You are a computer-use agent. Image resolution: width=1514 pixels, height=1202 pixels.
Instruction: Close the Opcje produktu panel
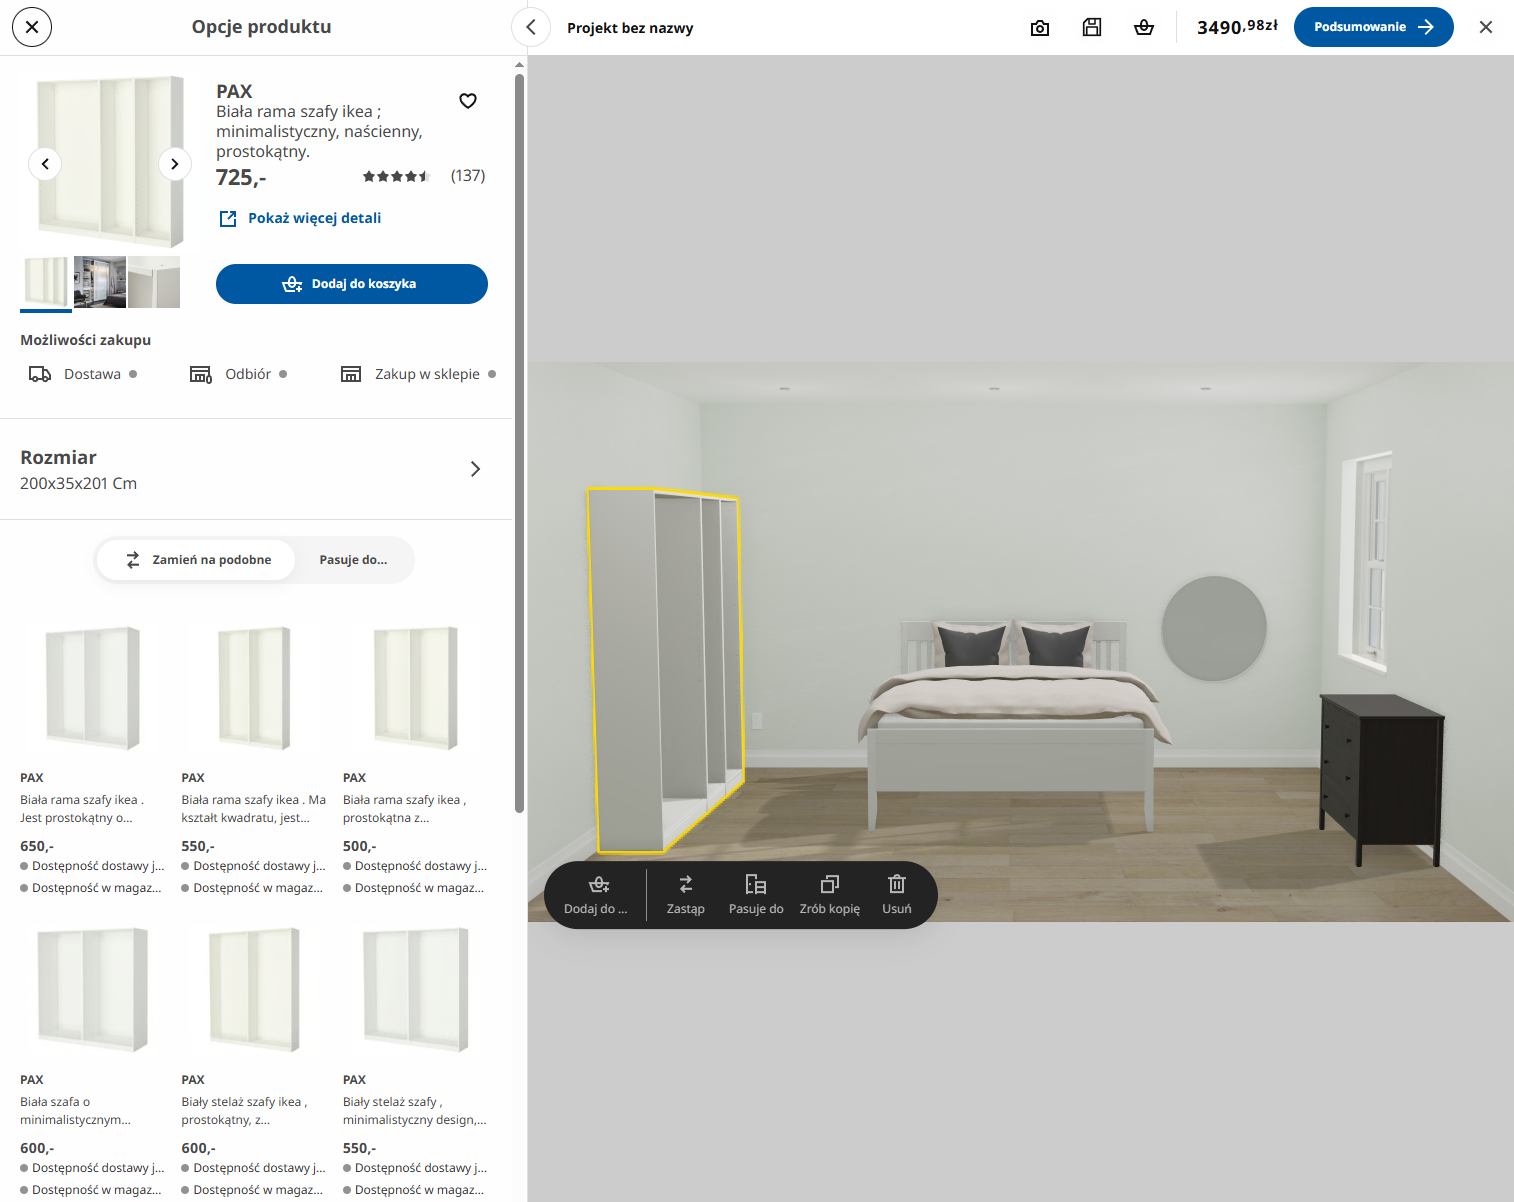click(32, 27)
